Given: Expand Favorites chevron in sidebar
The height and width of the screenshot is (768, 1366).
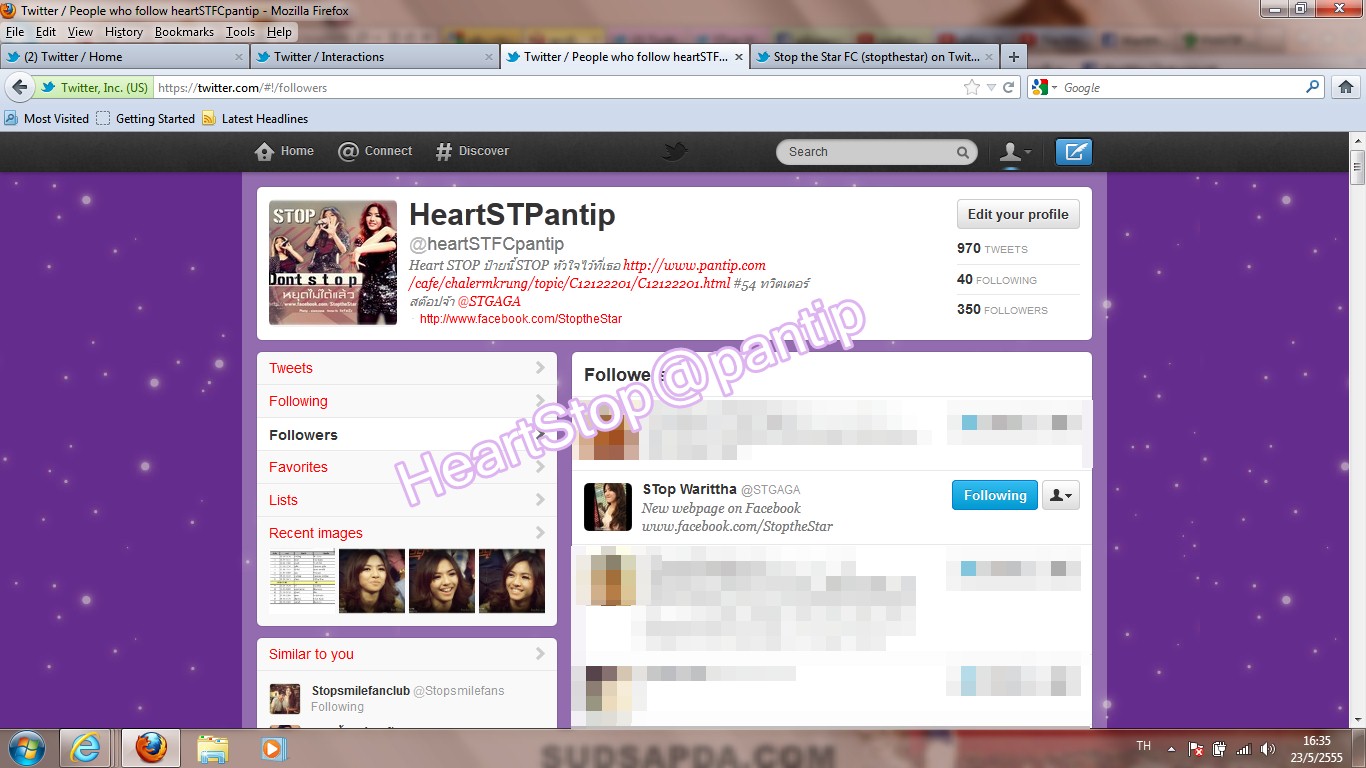Looking at the screenshot, I should [540, 467].
